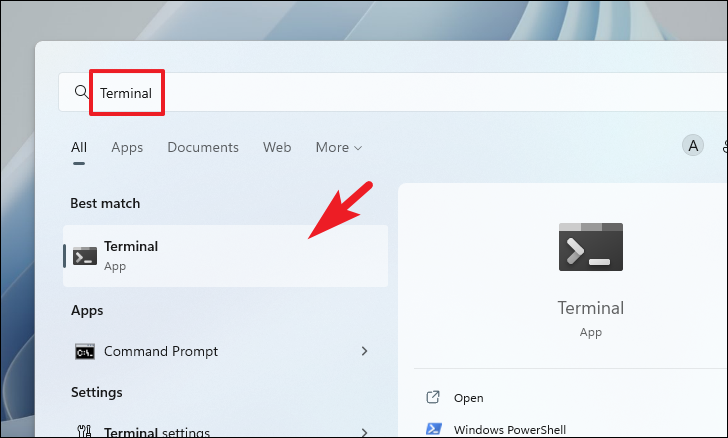Image resolution: width=728 pixels, height=438 pixels.
Task: Click the Best match heading
Action: [105, 203]
